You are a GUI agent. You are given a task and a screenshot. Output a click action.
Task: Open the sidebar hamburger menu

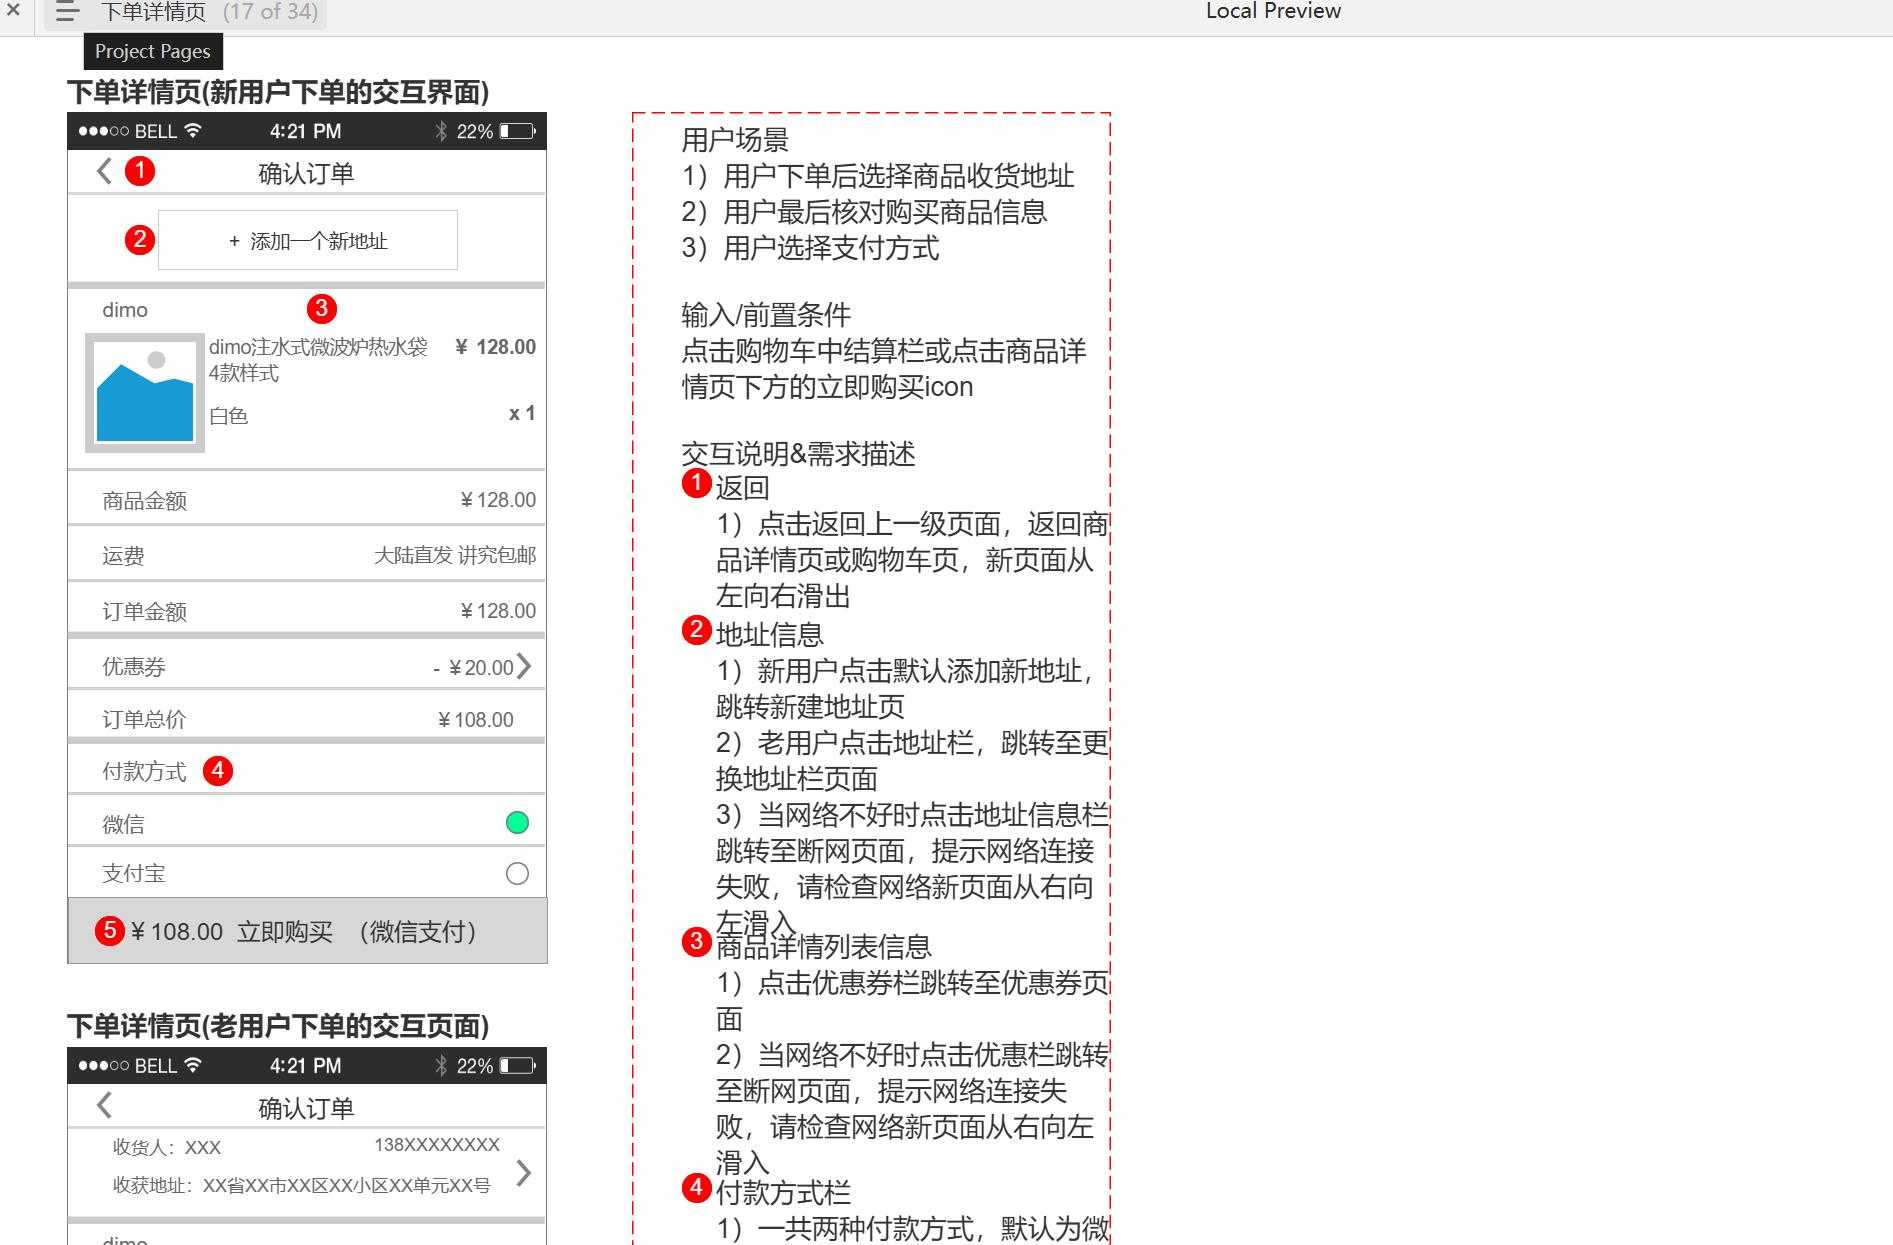click(66, 13)
